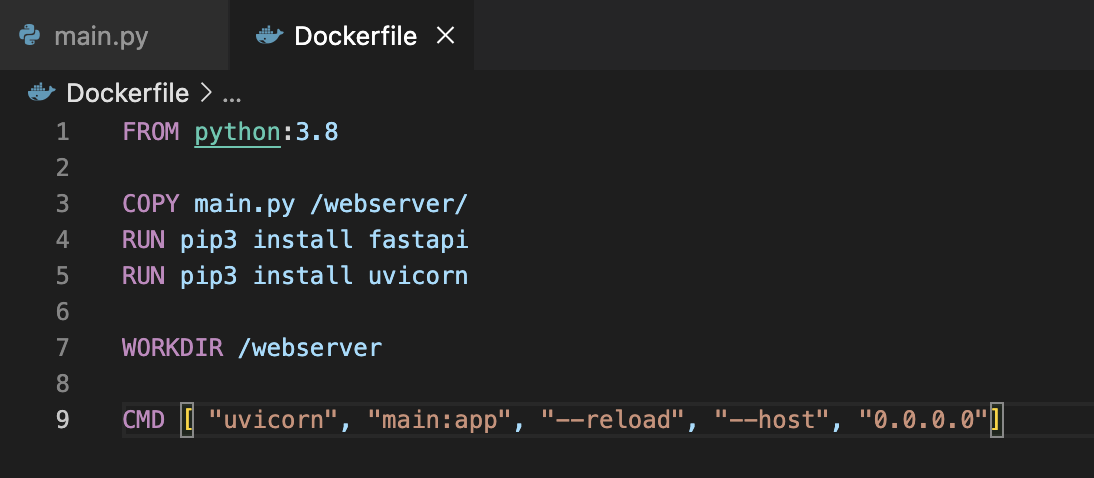Click the COPY instruction keyword
Image resolution: width=1094 pixels, height=478 pixels.
tap(151, 204)
